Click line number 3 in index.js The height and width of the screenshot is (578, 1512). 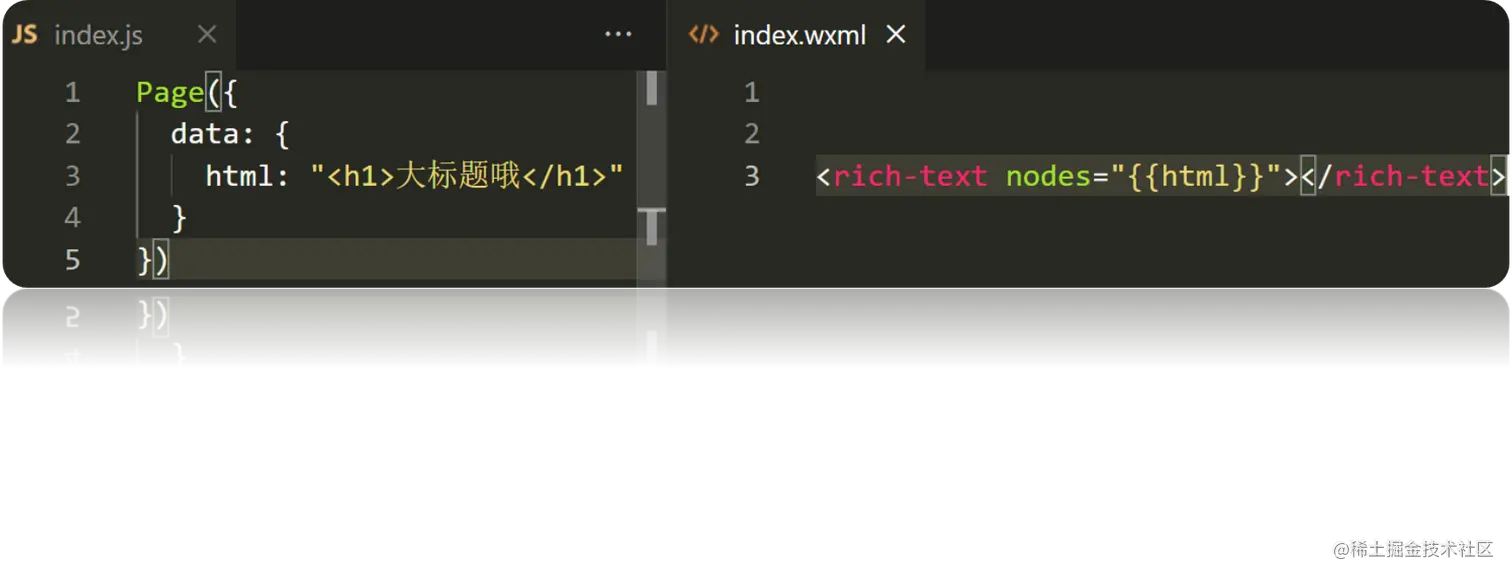click(x=72, y=177)
